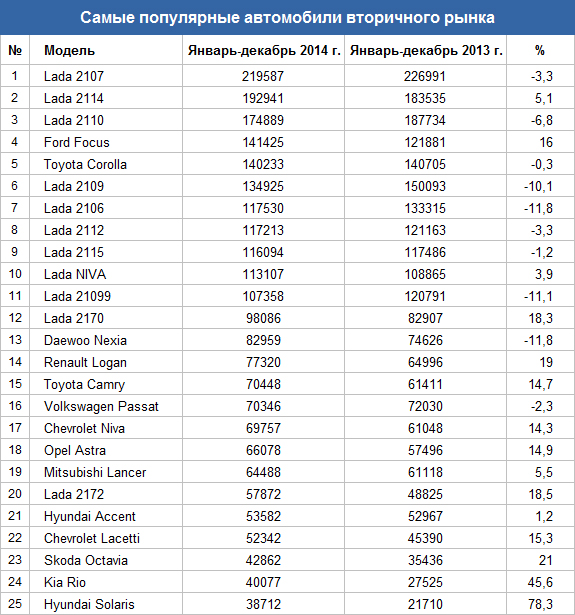Click the Ford Focus model name
The image size is (575, 615).
[x=76, y=142]
